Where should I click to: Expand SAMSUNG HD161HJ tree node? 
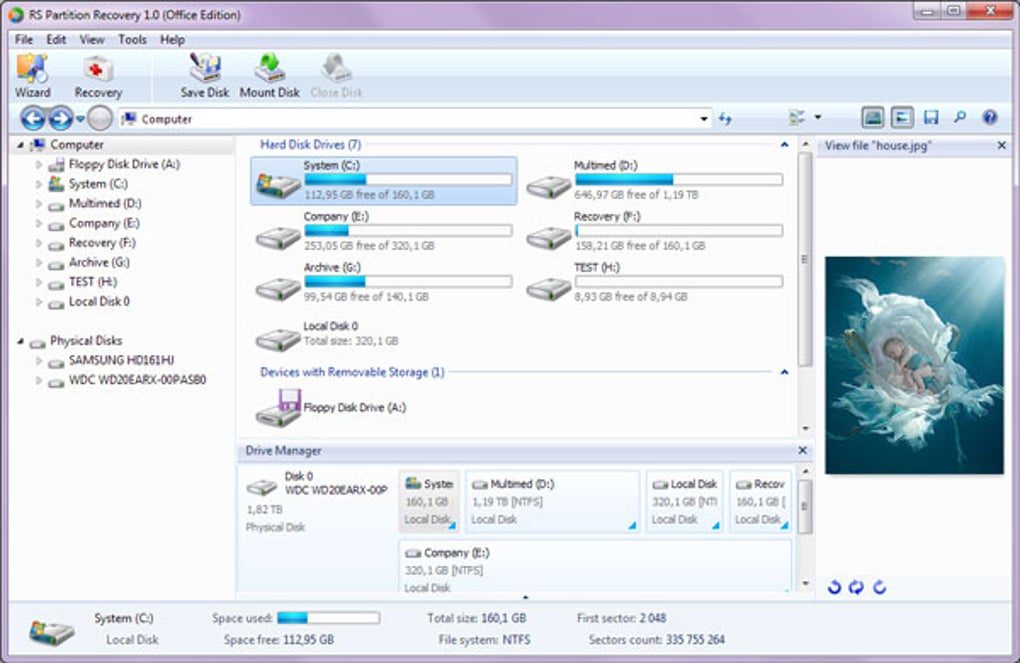pyautogui.click(x=38, y=360)
